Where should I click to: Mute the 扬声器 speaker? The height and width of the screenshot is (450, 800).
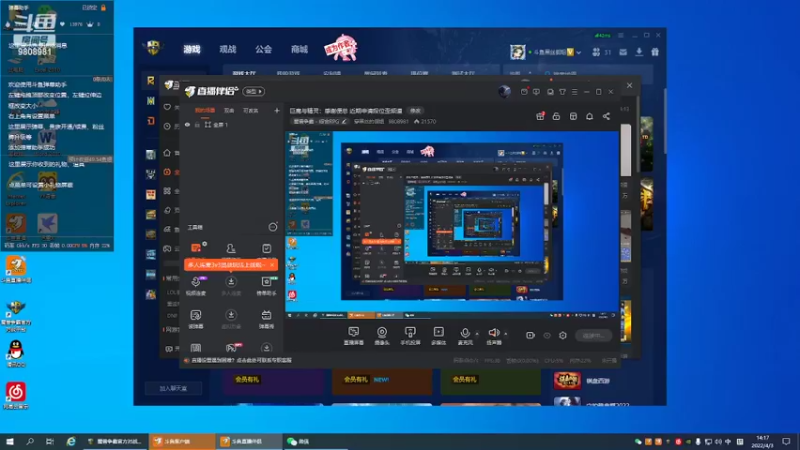click(493, 336)
